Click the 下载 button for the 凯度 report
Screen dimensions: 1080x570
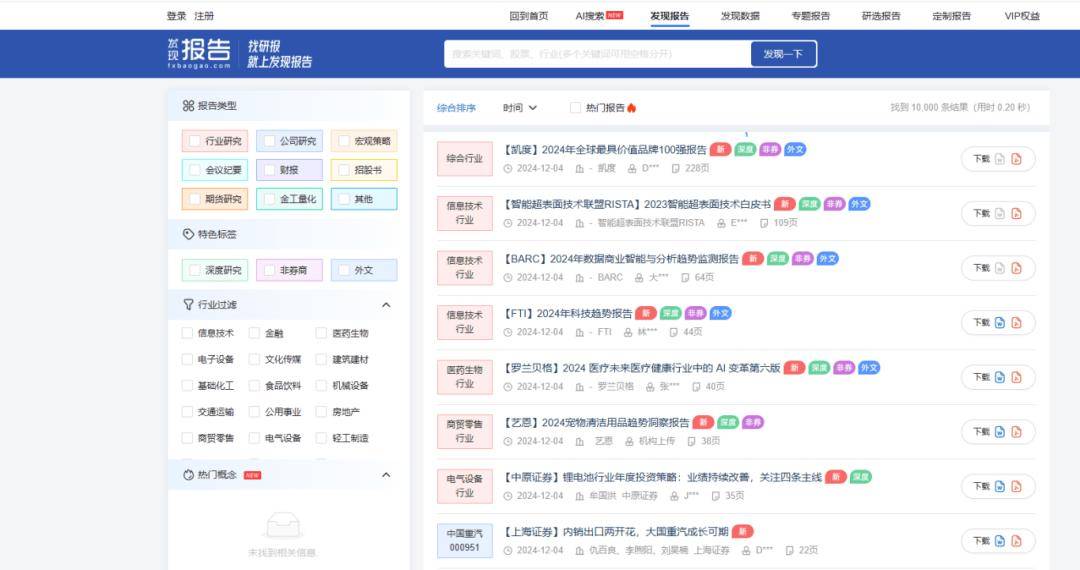click(998, 159)
